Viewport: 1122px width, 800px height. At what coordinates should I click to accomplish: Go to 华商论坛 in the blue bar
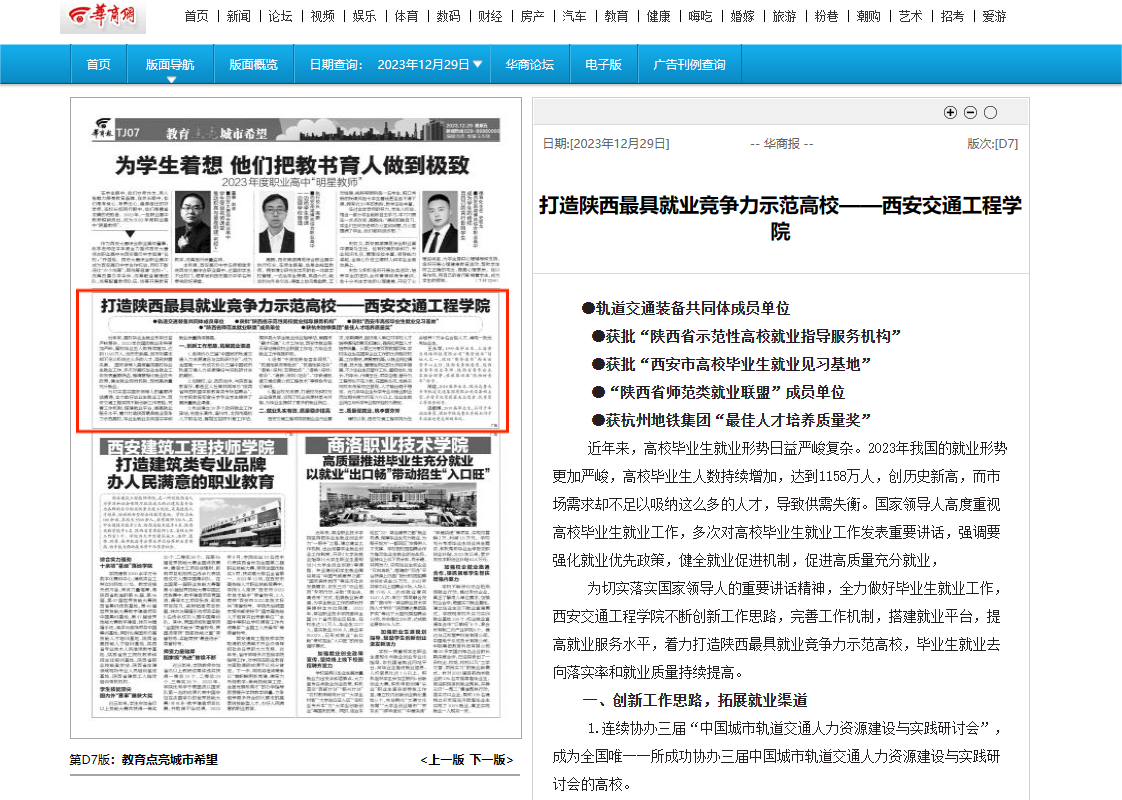click(529, 65)
